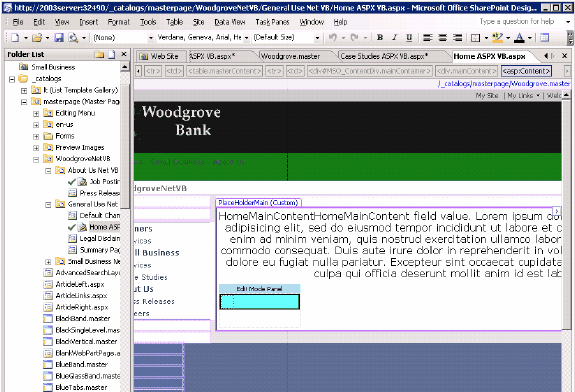Open the Borders dropdown arrow
575x392 pixels.
486,38
